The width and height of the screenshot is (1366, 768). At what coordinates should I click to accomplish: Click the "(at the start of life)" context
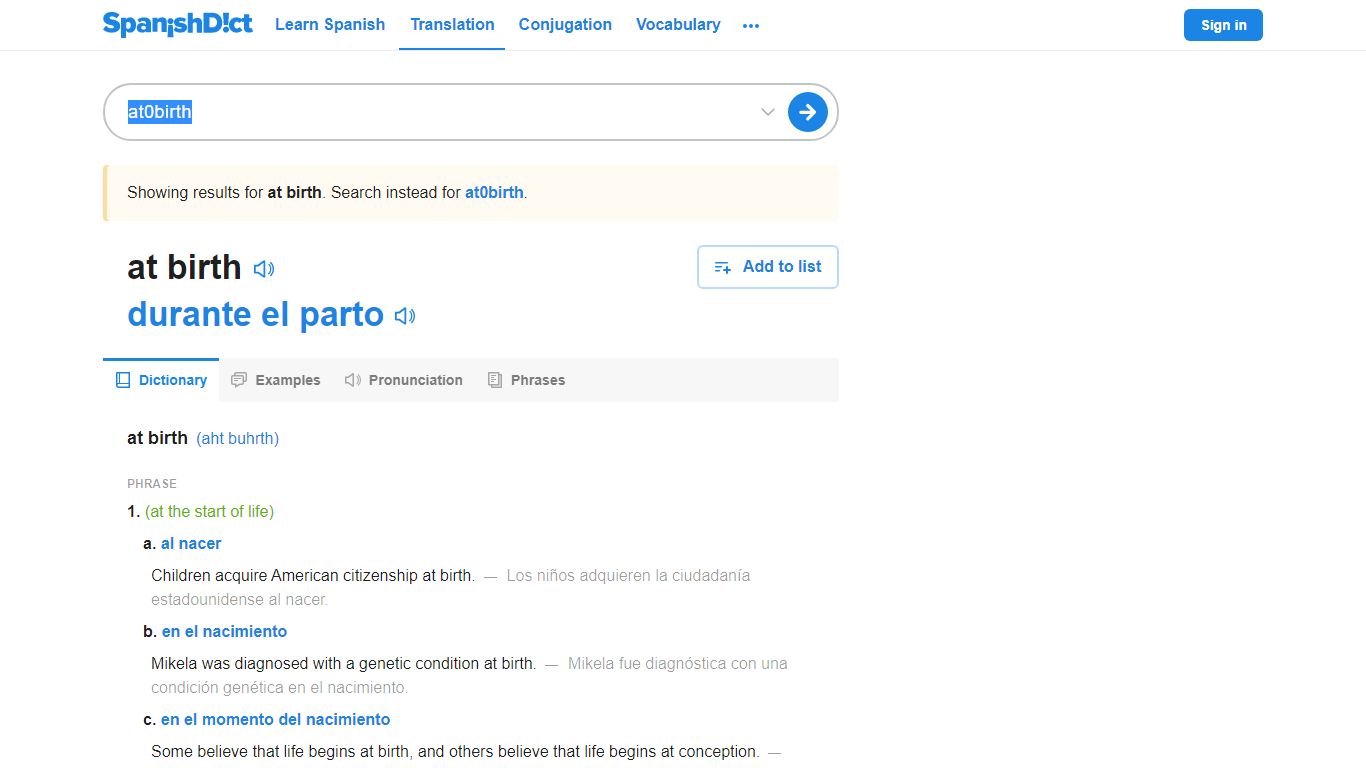209,511
